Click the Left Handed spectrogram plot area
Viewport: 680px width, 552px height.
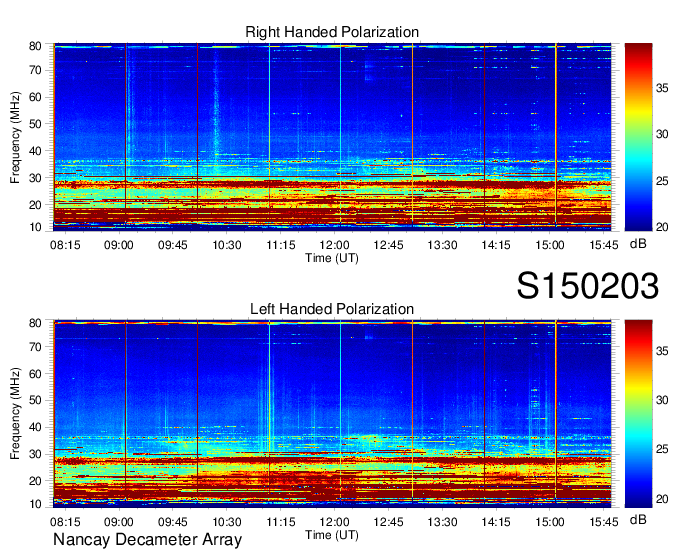point(332,414)
